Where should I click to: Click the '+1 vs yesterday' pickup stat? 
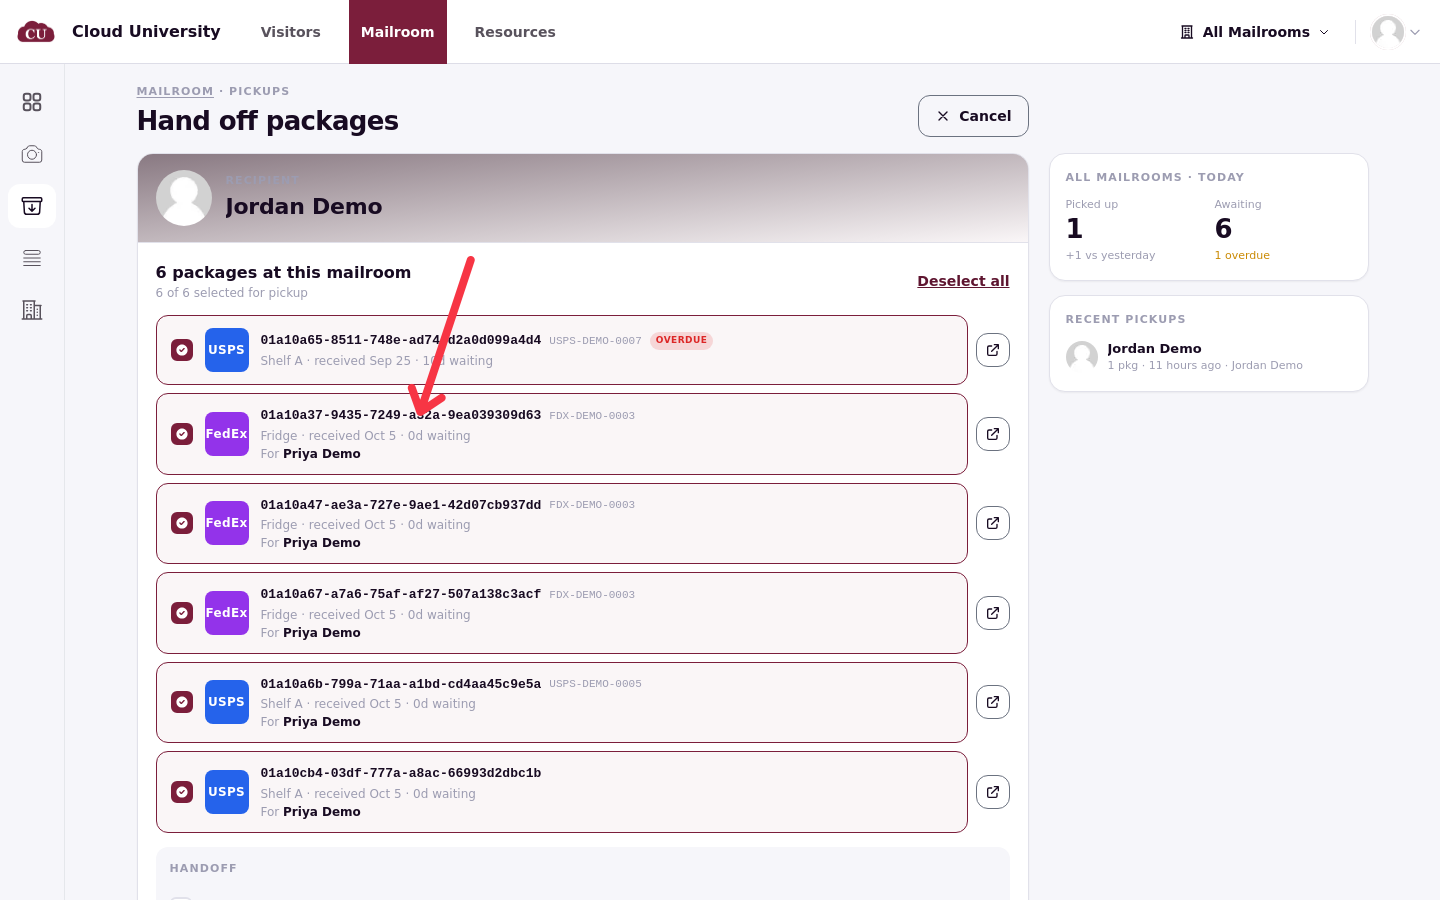tap(1110, 255)
